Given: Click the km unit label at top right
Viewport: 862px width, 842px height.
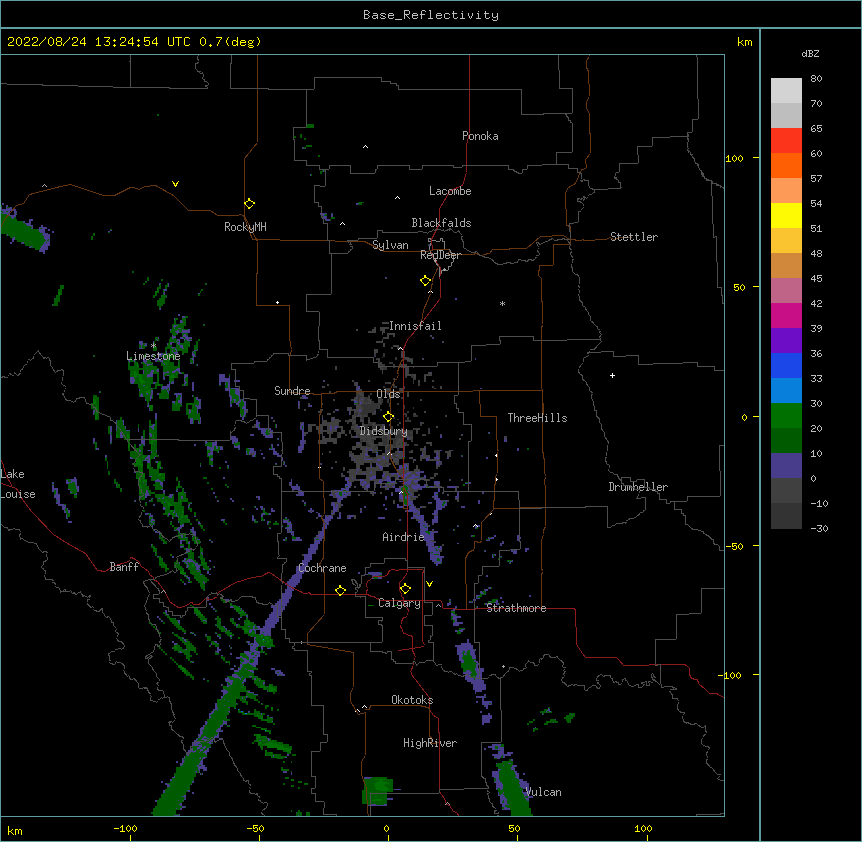Looking at the screenshot, I should pyautogui.click(x=745, y=42).
